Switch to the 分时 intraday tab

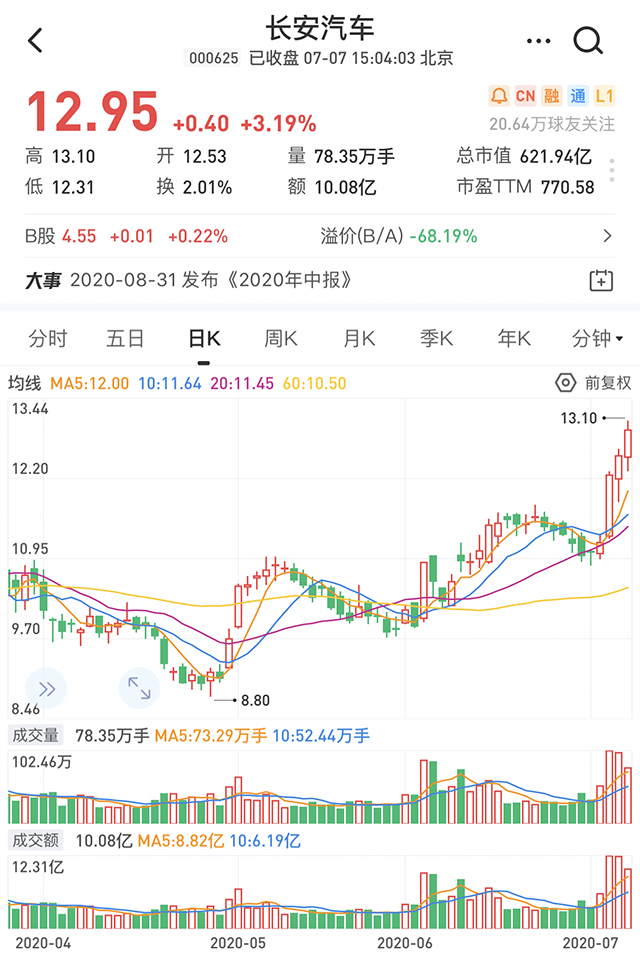(x=47, y=339)
